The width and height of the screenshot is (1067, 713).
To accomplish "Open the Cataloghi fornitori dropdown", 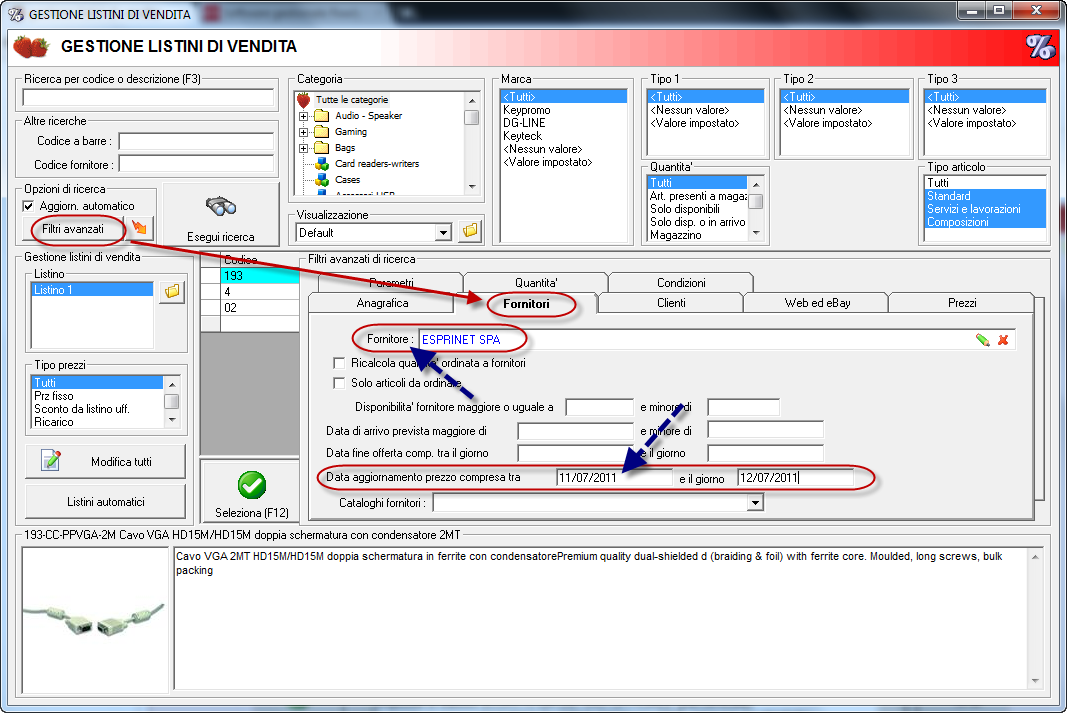I will (755, 503).
